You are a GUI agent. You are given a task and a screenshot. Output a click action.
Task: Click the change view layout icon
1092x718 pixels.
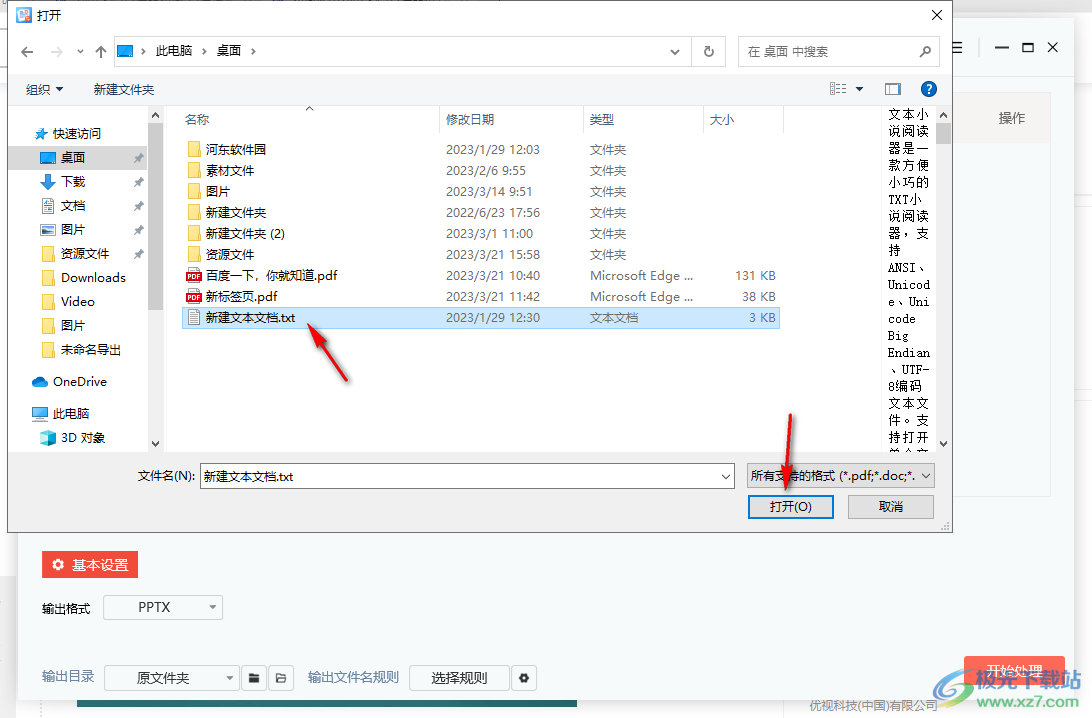click(x=838, y=89)
